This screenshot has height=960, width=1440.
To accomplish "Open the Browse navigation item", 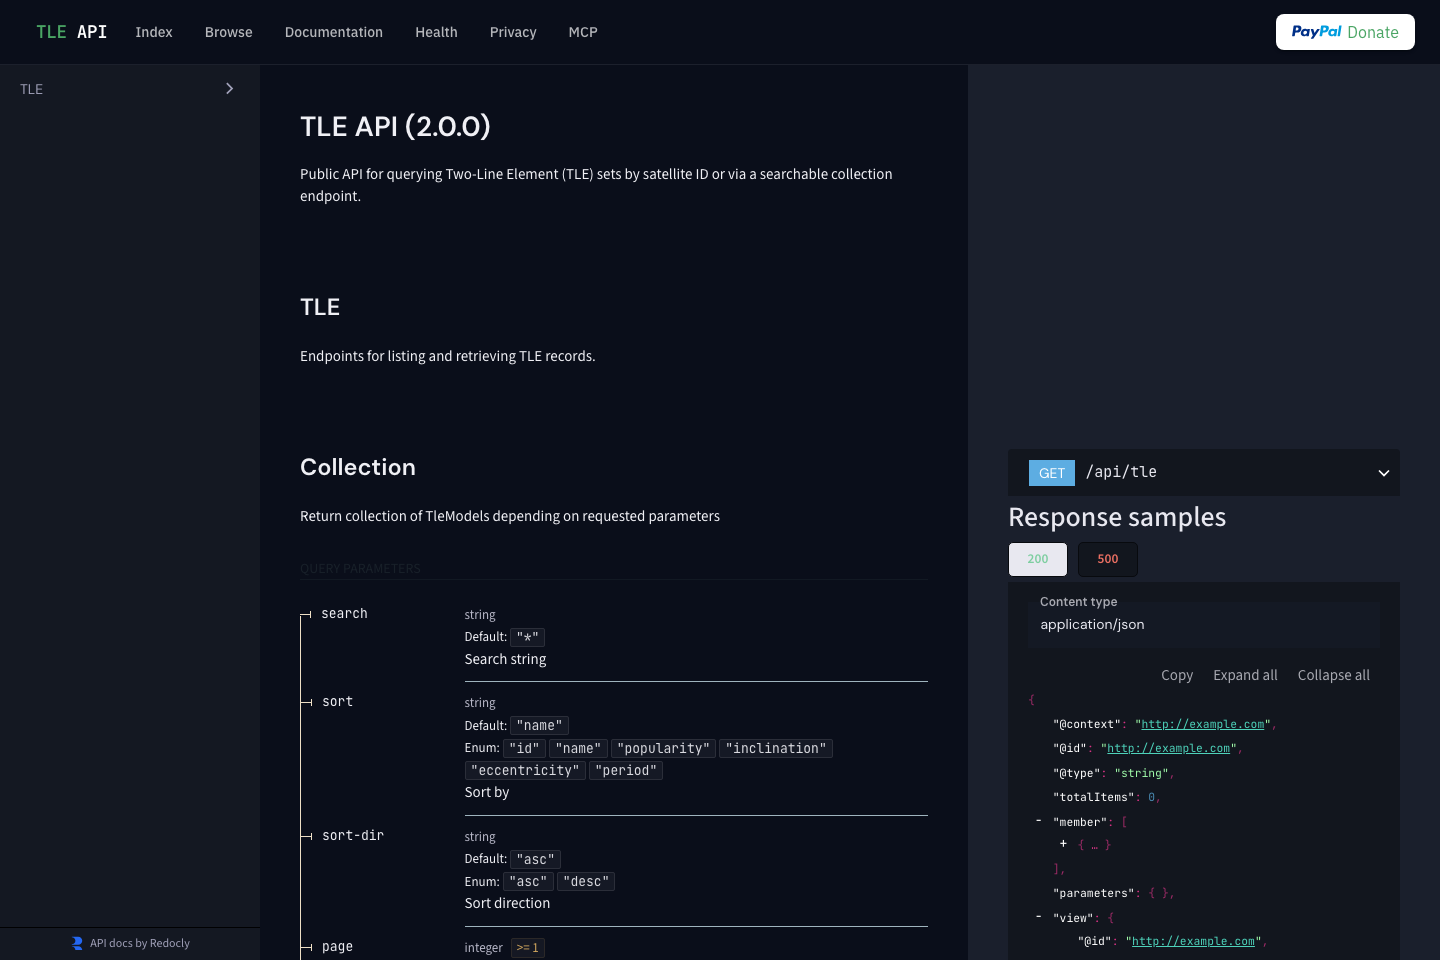I will (x=228, y=32).
